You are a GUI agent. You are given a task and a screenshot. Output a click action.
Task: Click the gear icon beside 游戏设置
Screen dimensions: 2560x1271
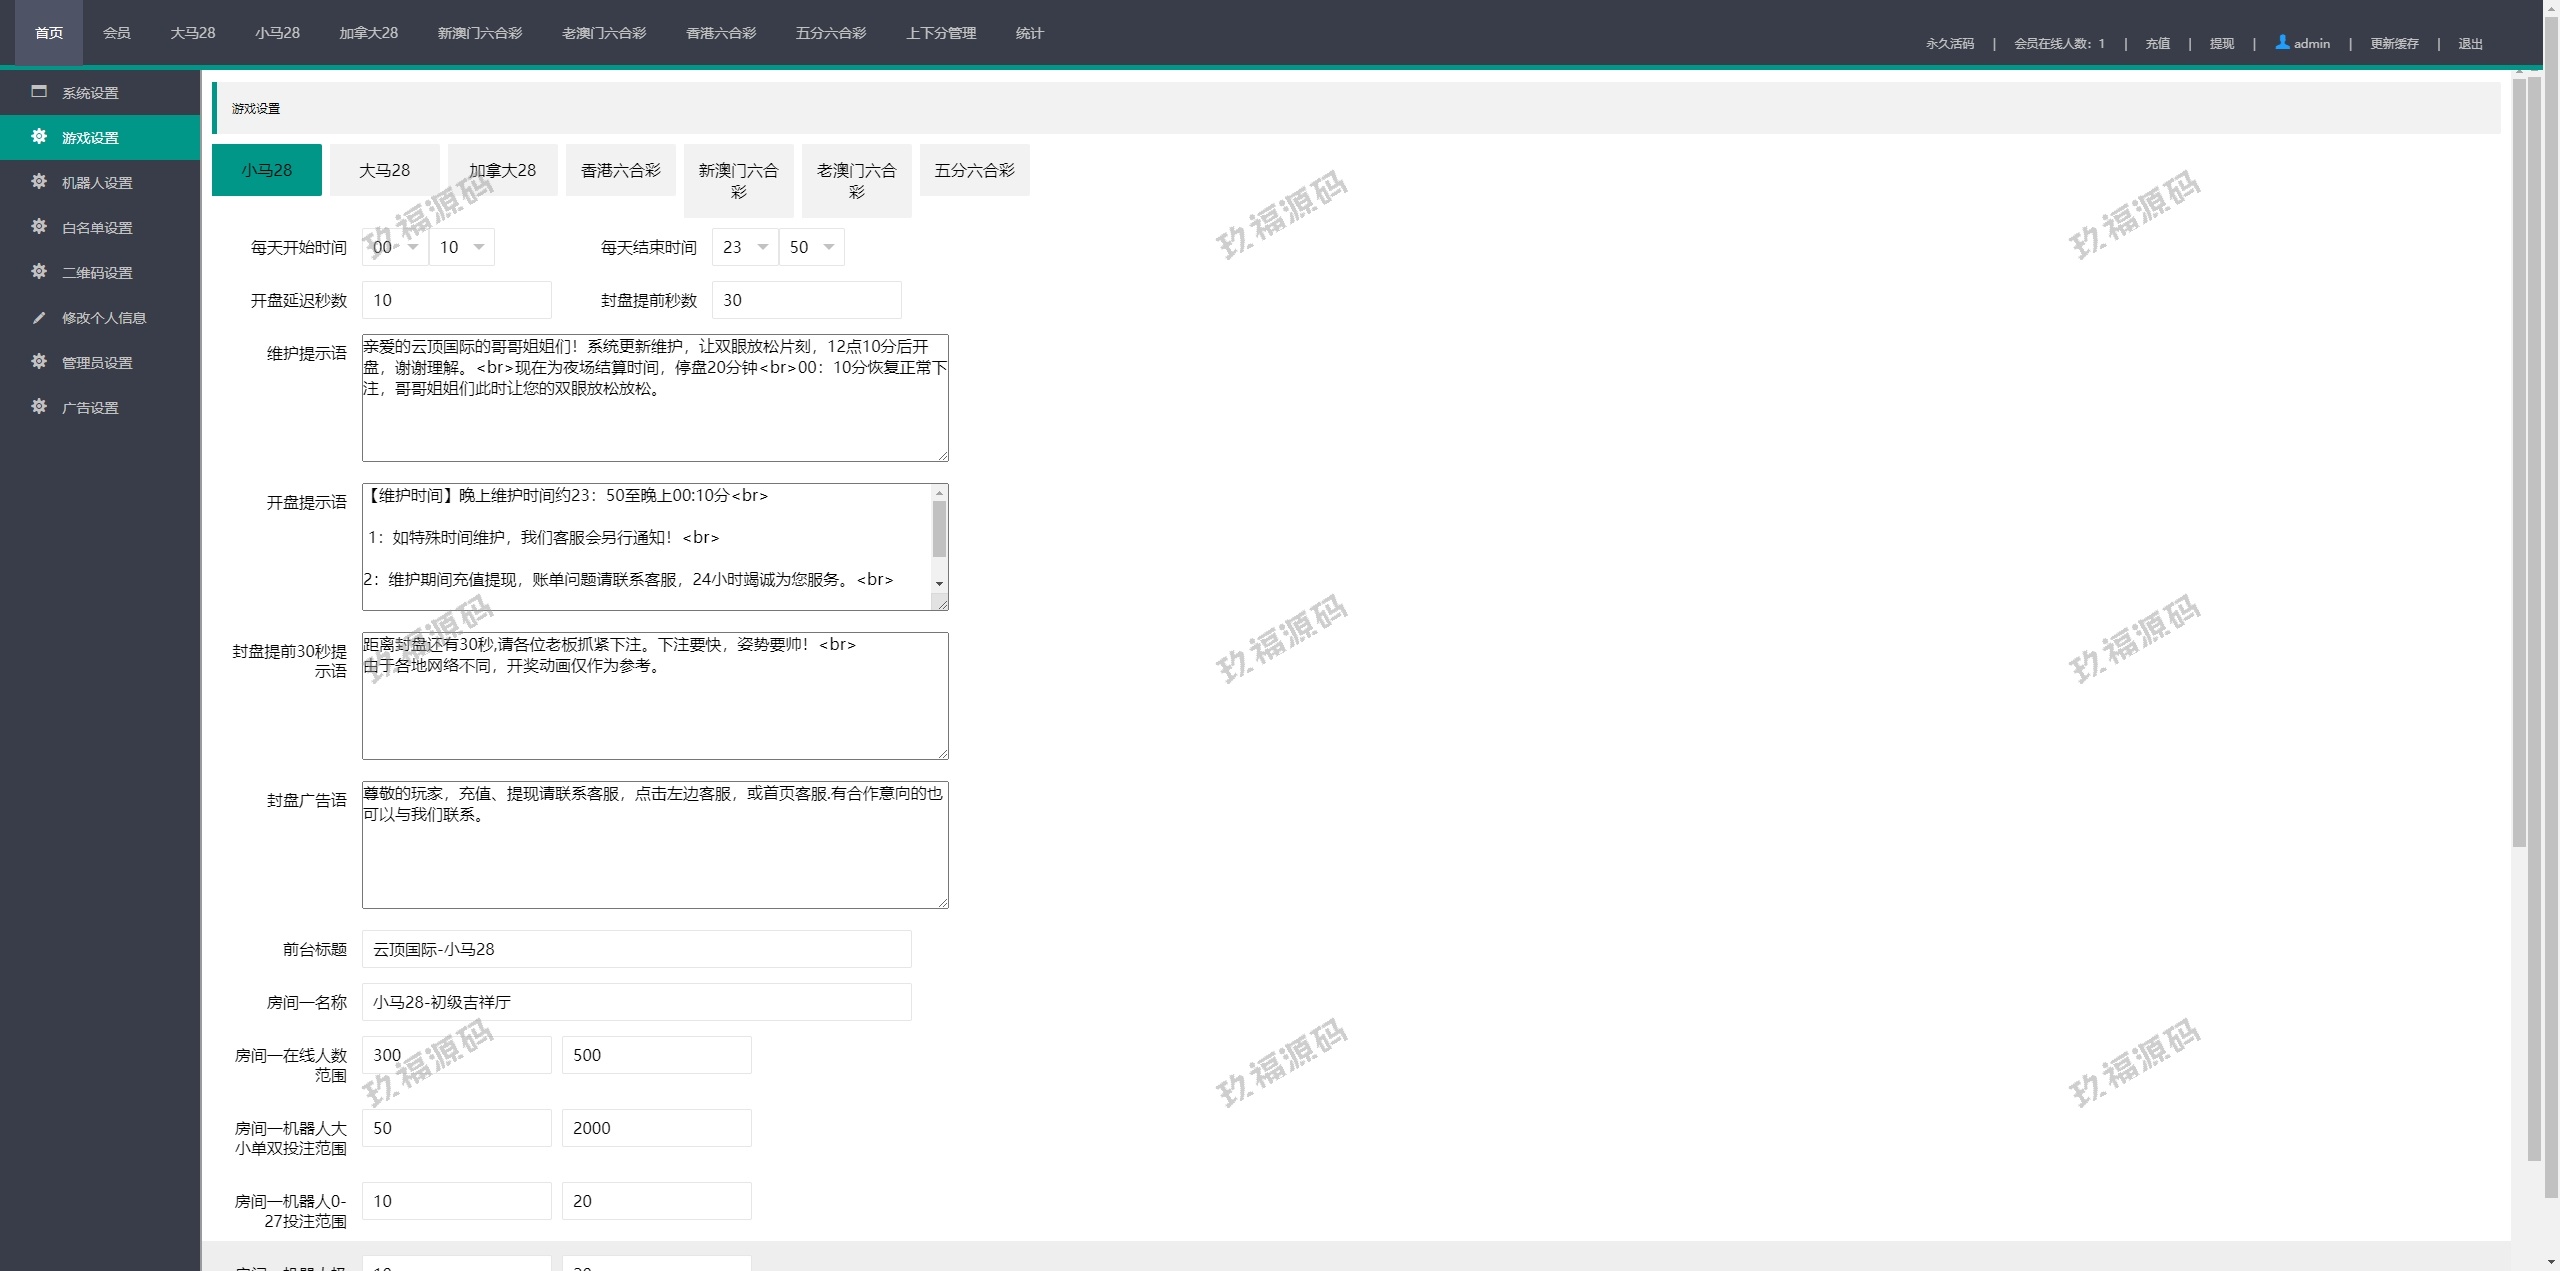(39, 136)
